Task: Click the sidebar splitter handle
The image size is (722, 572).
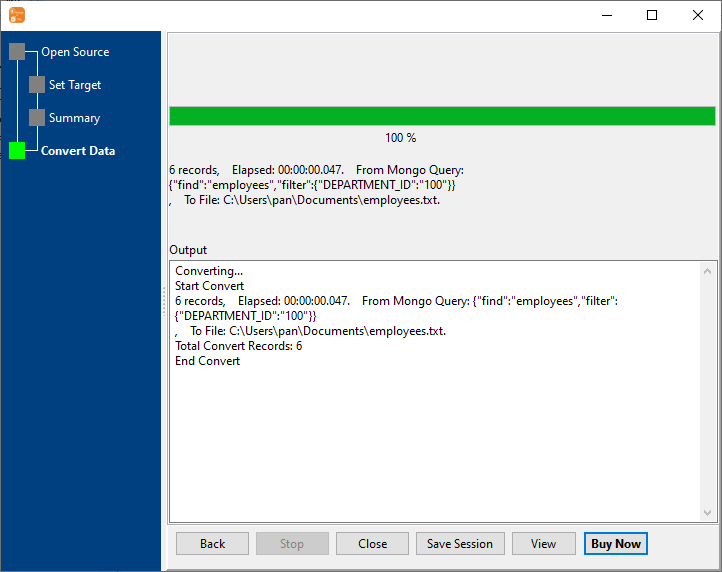Action: pyautogui.click(x=164, y=300)
